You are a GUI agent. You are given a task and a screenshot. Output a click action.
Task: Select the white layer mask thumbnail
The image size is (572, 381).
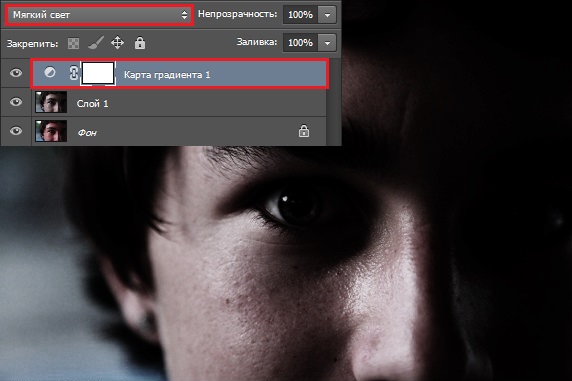(x=98, y=73)
